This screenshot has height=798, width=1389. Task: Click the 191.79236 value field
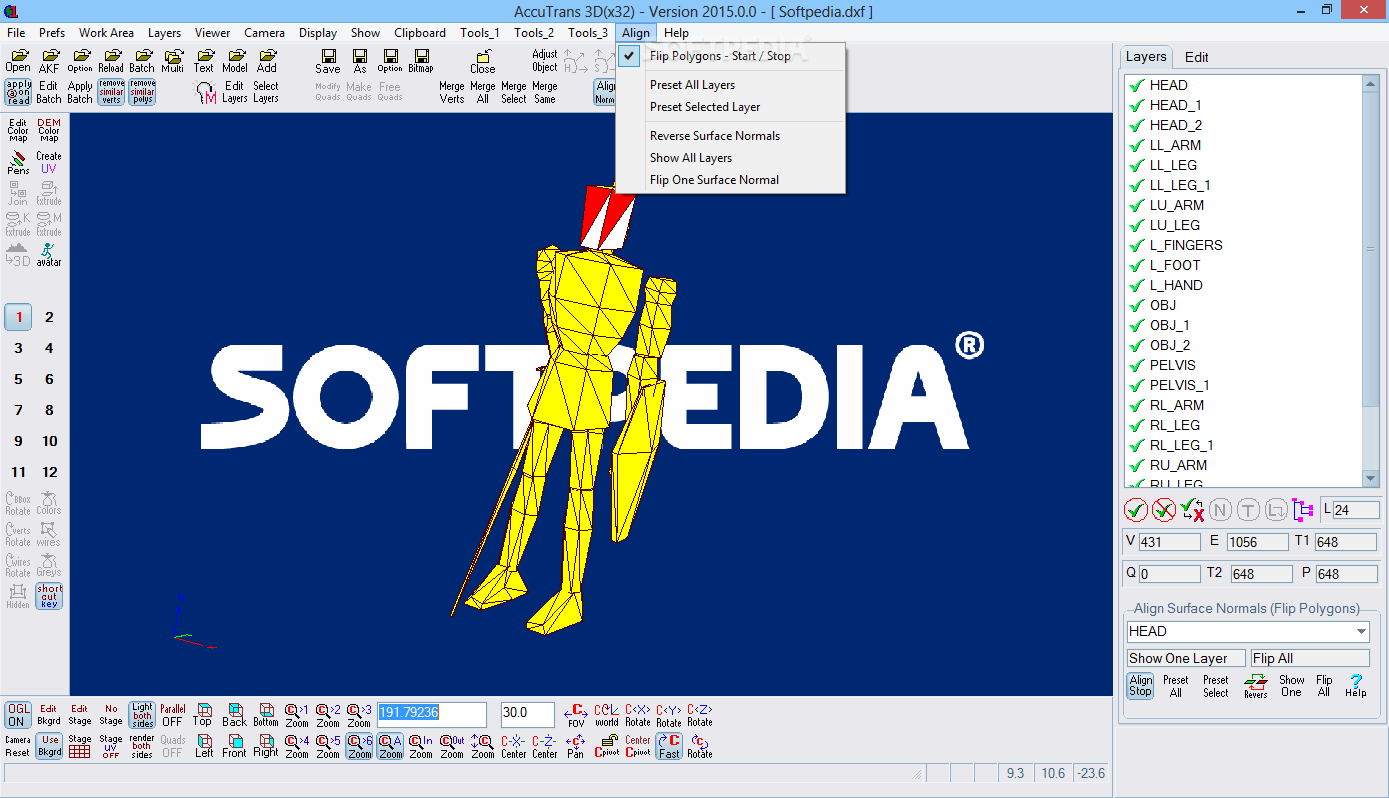pos(432,714)
